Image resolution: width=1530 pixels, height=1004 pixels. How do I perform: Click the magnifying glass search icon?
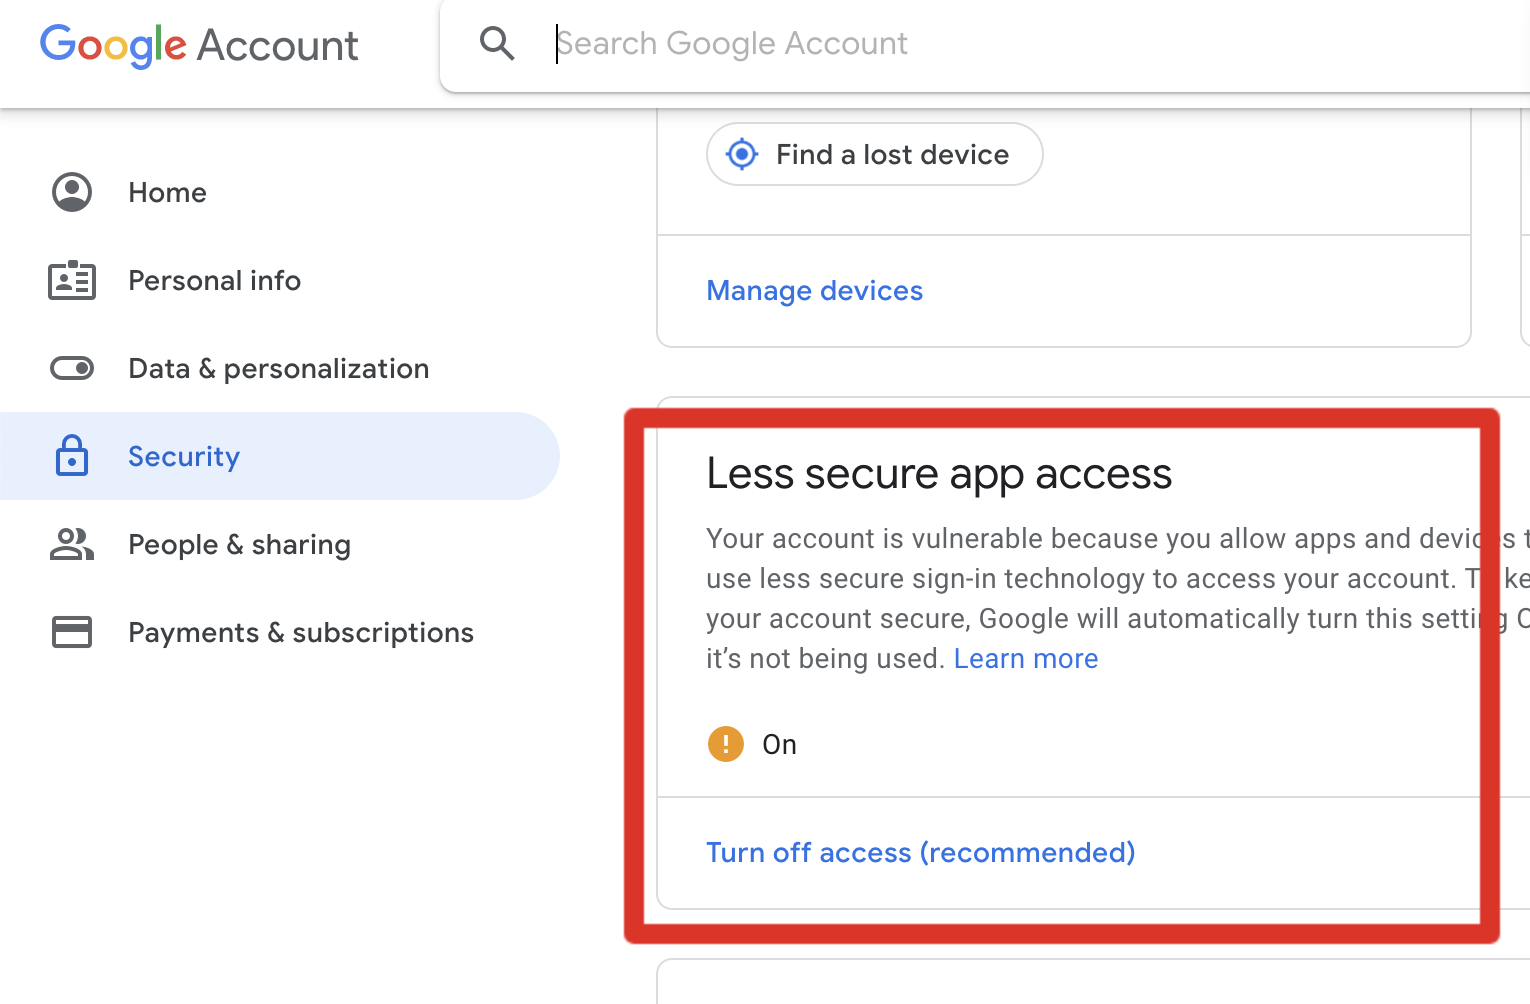(x=497, y=43)
